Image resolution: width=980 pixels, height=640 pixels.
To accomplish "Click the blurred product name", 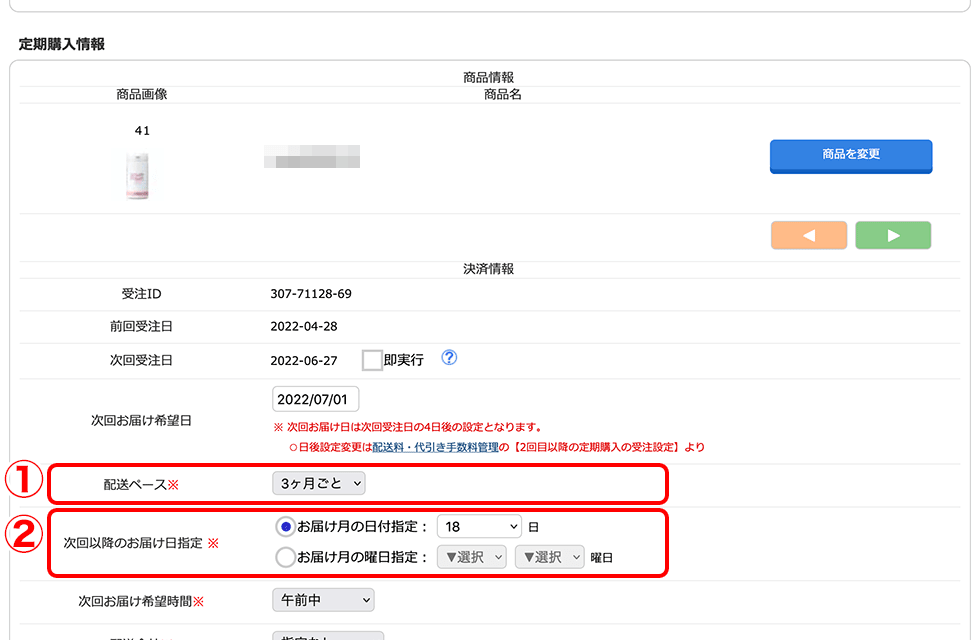I will [312, 156].
